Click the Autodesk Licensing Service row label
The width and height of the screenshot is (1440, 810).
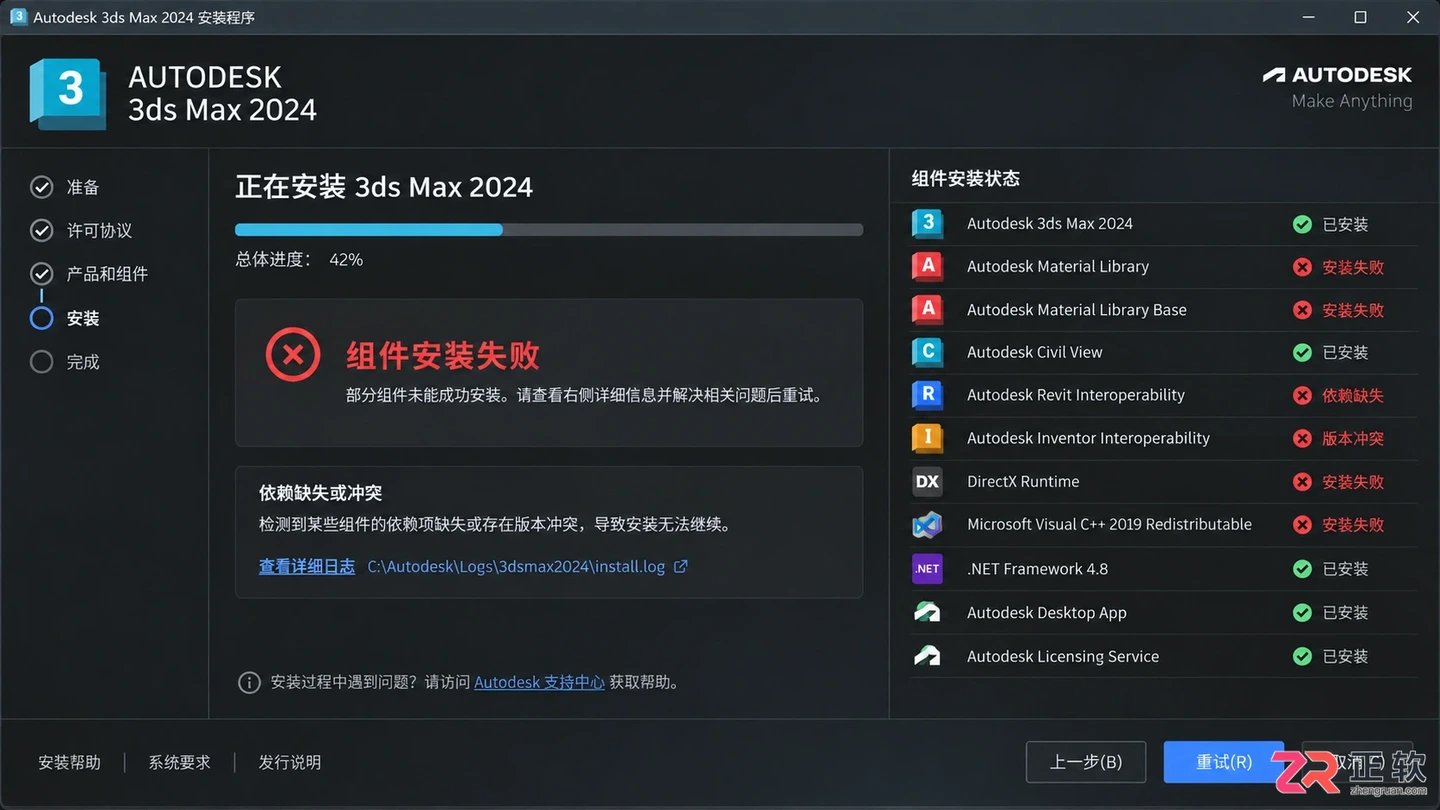click(1063, 656)
